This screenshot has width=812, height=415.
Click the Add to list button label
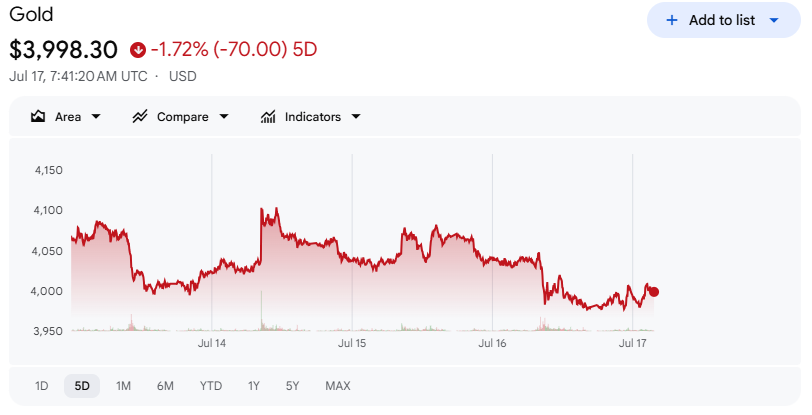(722, 20)
